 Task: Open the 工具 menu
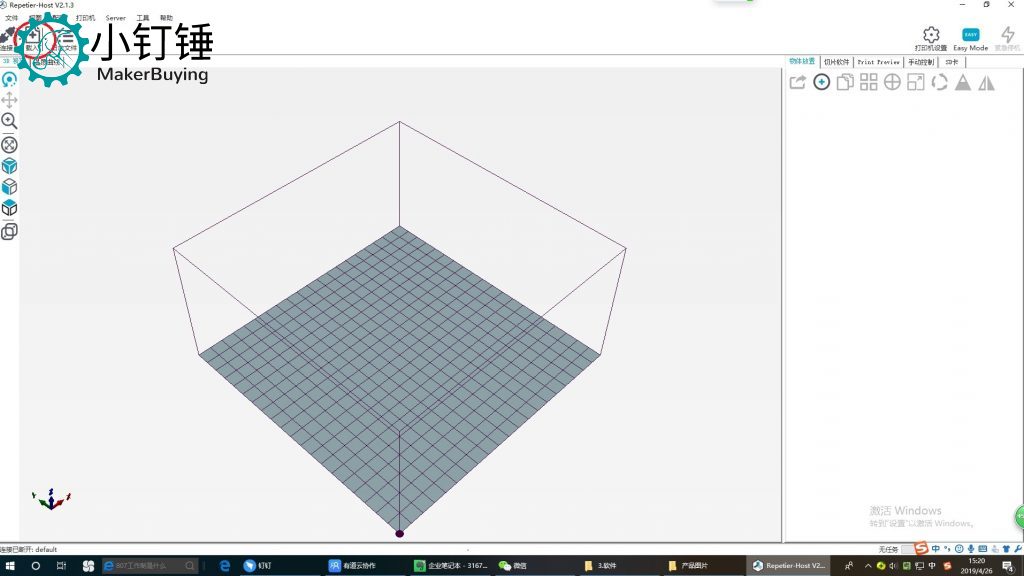[142, 18]
